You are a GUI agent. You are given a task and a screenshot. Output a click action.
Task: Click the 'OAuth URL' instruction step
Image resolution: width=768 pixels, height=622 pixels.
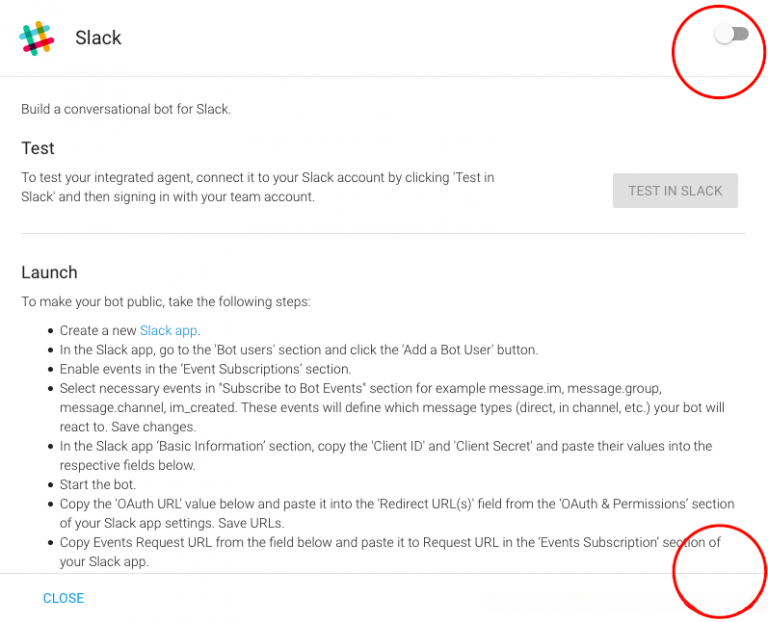(396, 513)
